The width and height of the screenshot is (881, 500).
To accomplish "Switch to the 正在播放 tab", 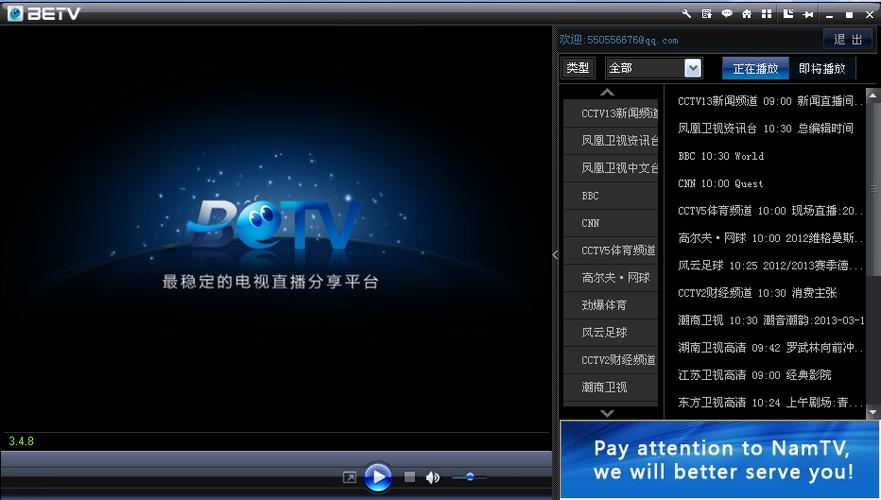I will [756, 69].
